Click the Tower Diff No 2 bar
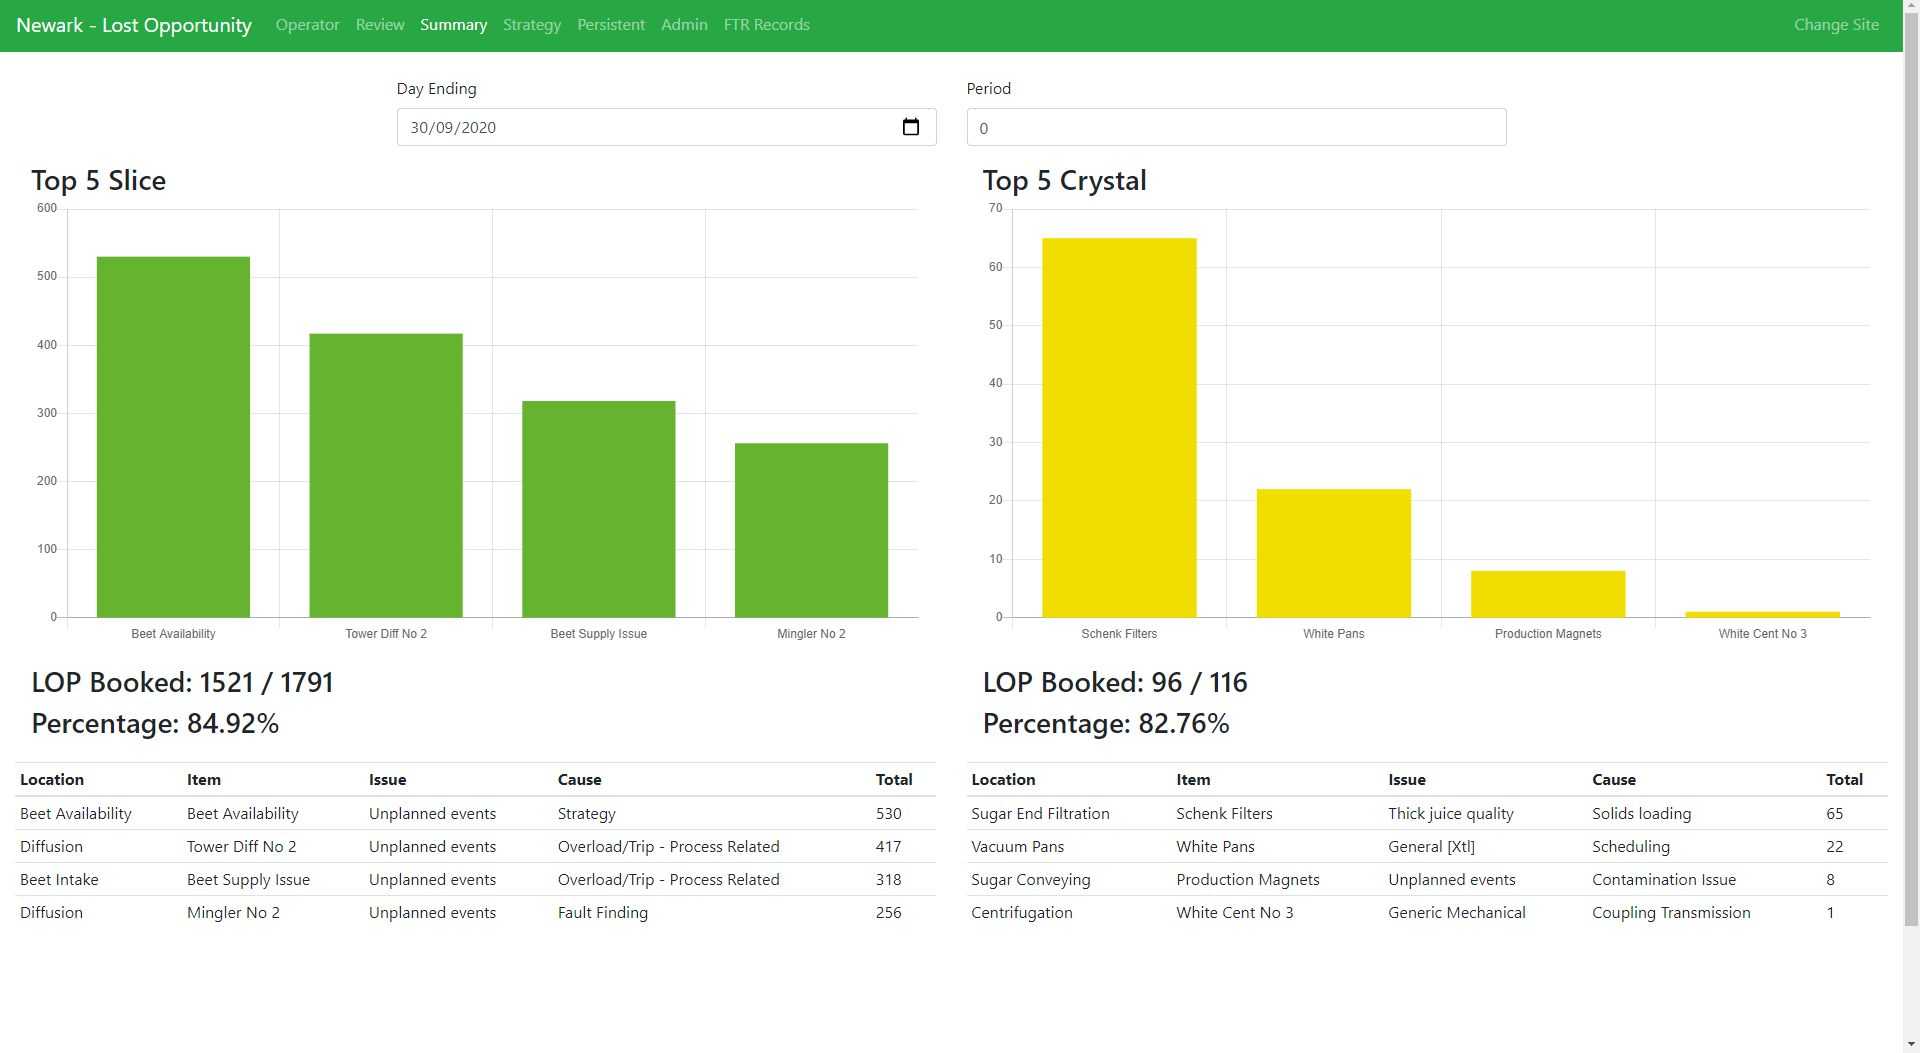This screenshot has height=1053, width=1928. [387, 477]
